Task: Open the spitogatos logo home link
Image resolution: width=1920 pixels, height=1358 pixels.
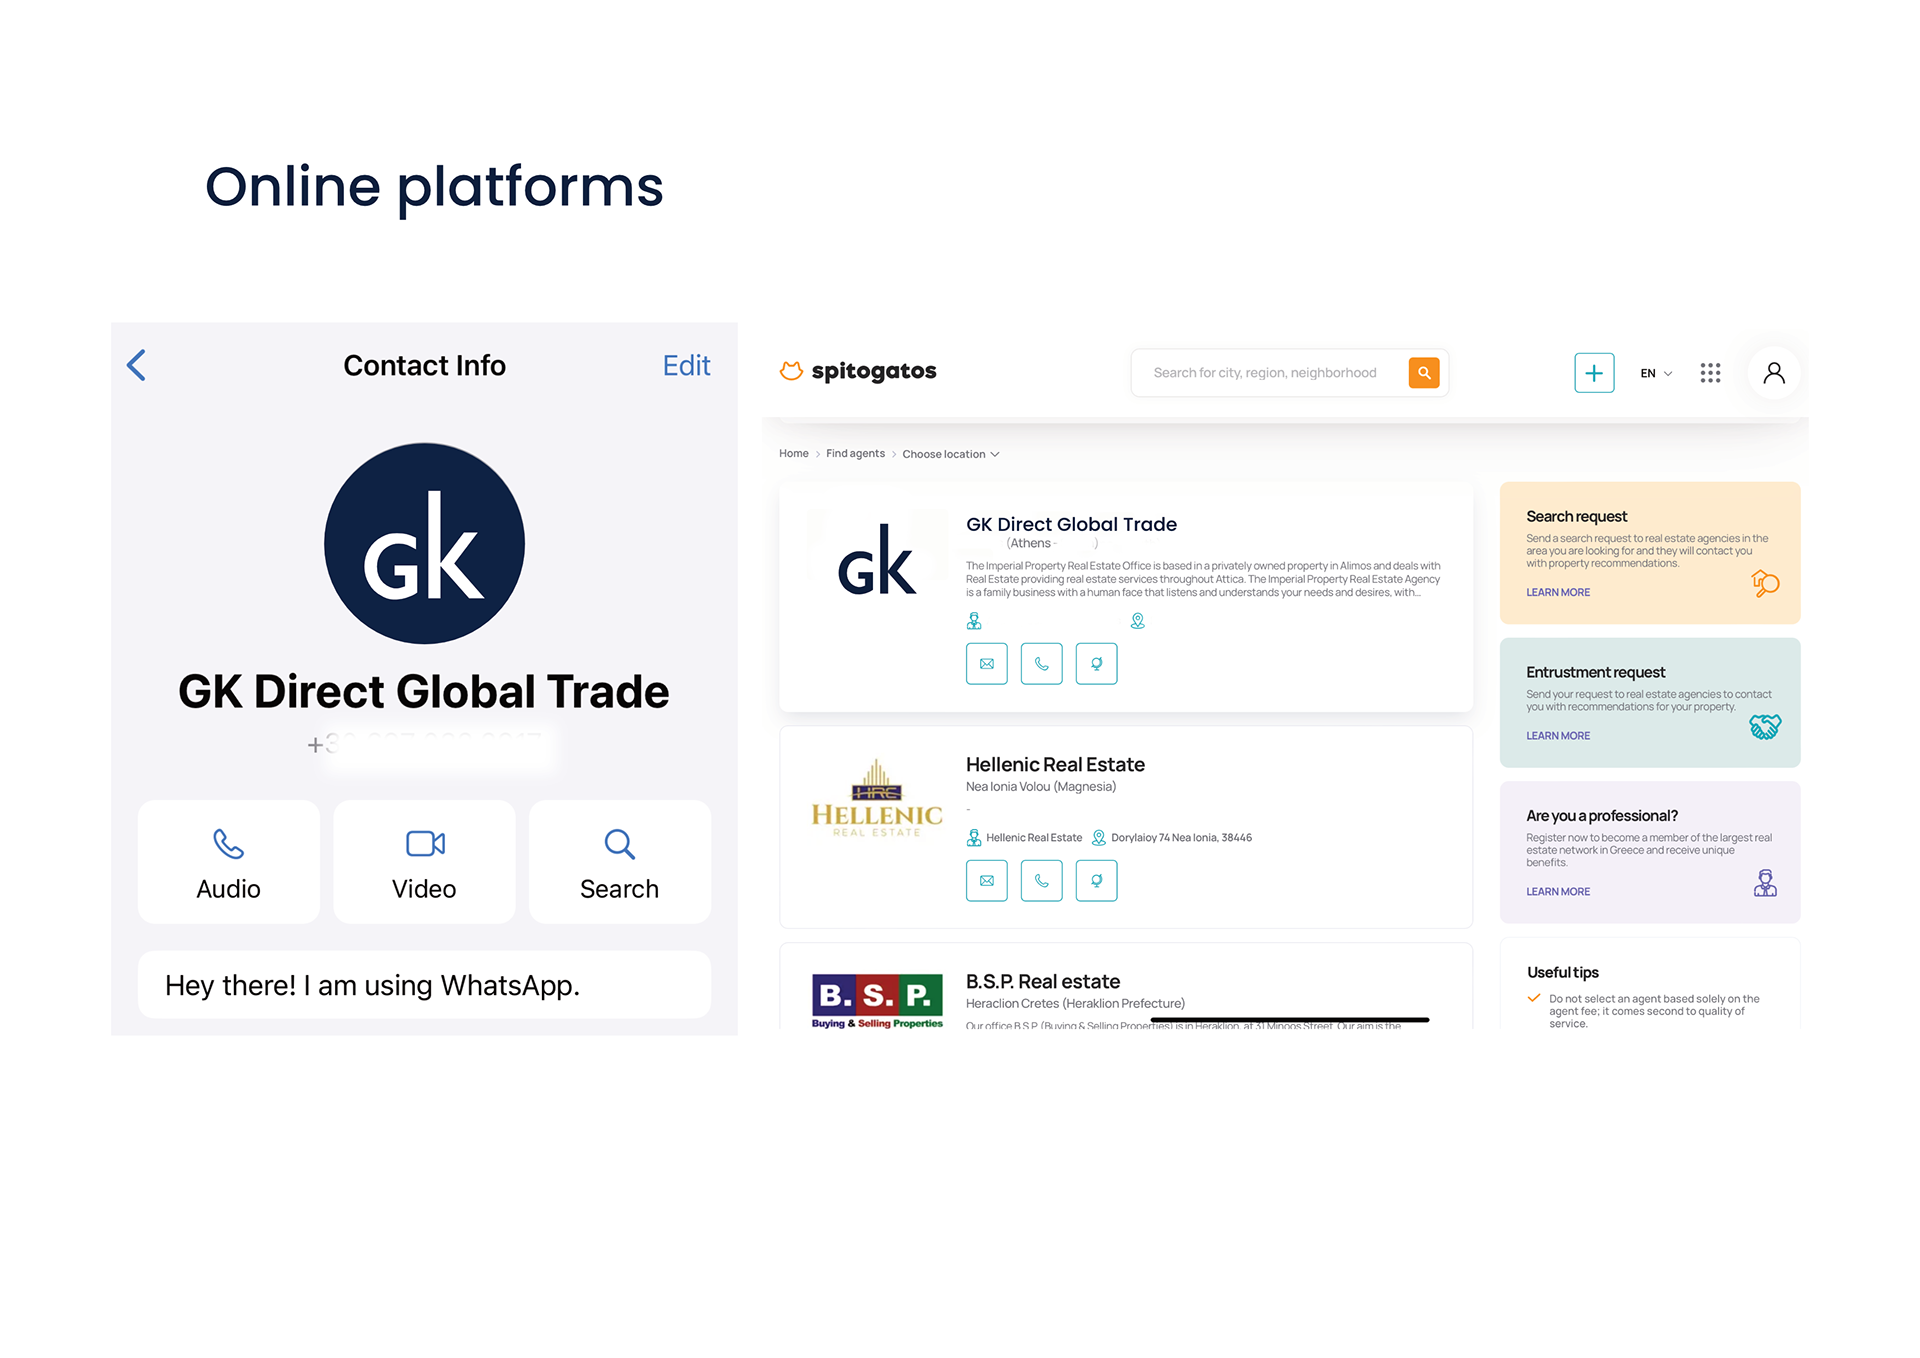Action: [858, 371]
